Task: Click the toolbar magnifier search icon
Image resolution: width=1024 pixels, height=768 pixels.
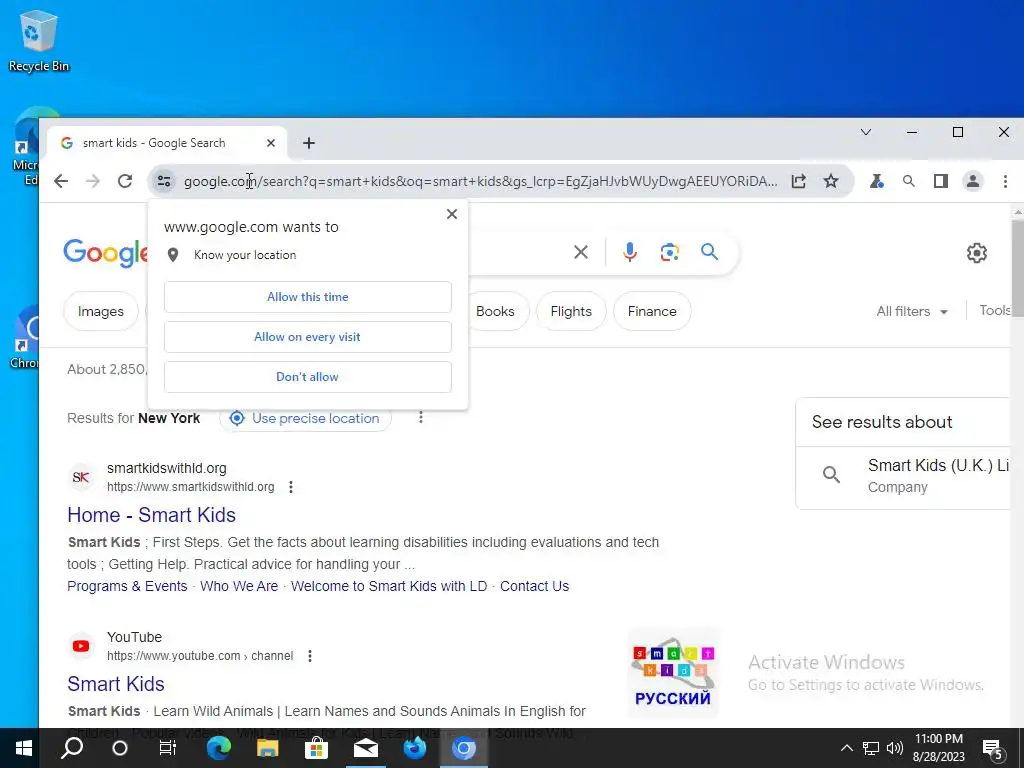Action: coord(908,181)
